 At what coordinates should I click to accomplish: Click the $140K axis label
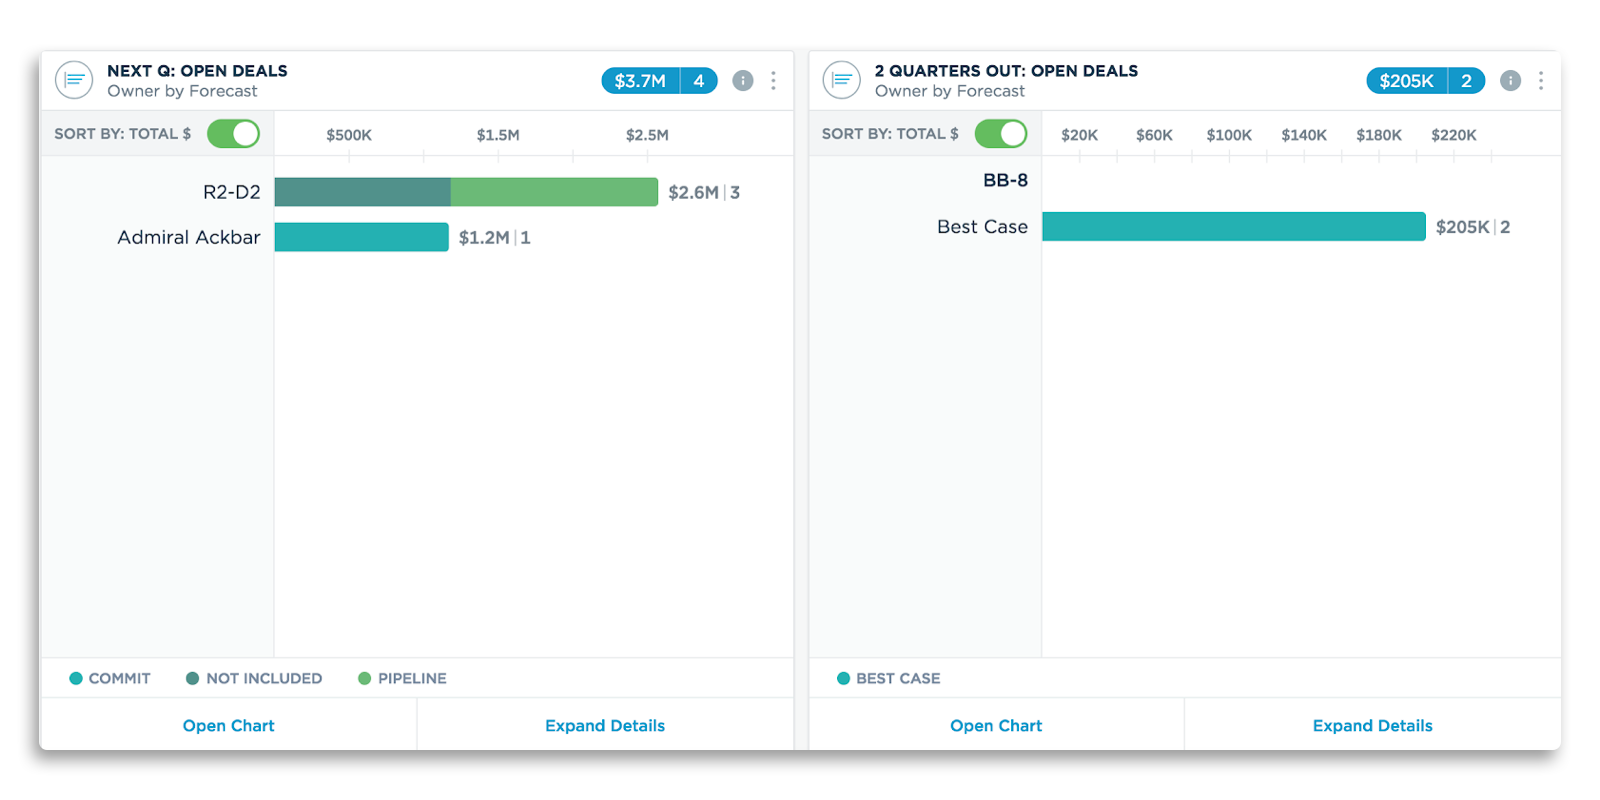point(1304,135)
